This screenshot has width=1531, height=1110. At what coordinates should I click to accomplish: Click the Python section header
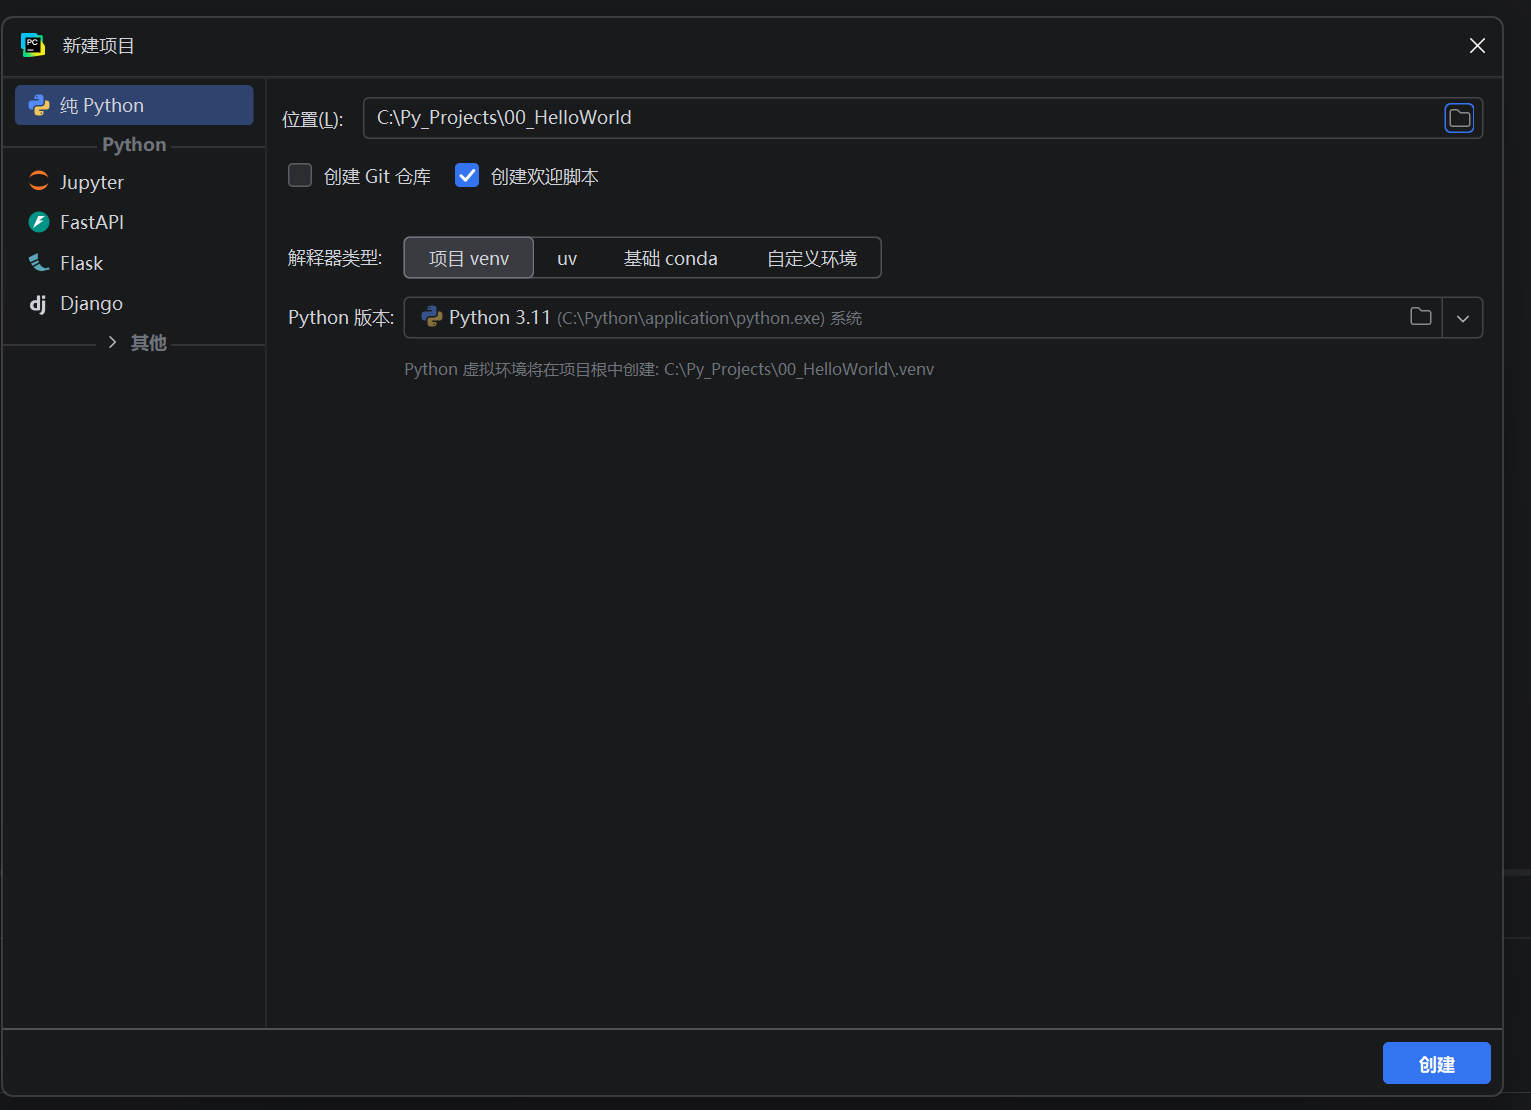(134, 144)
